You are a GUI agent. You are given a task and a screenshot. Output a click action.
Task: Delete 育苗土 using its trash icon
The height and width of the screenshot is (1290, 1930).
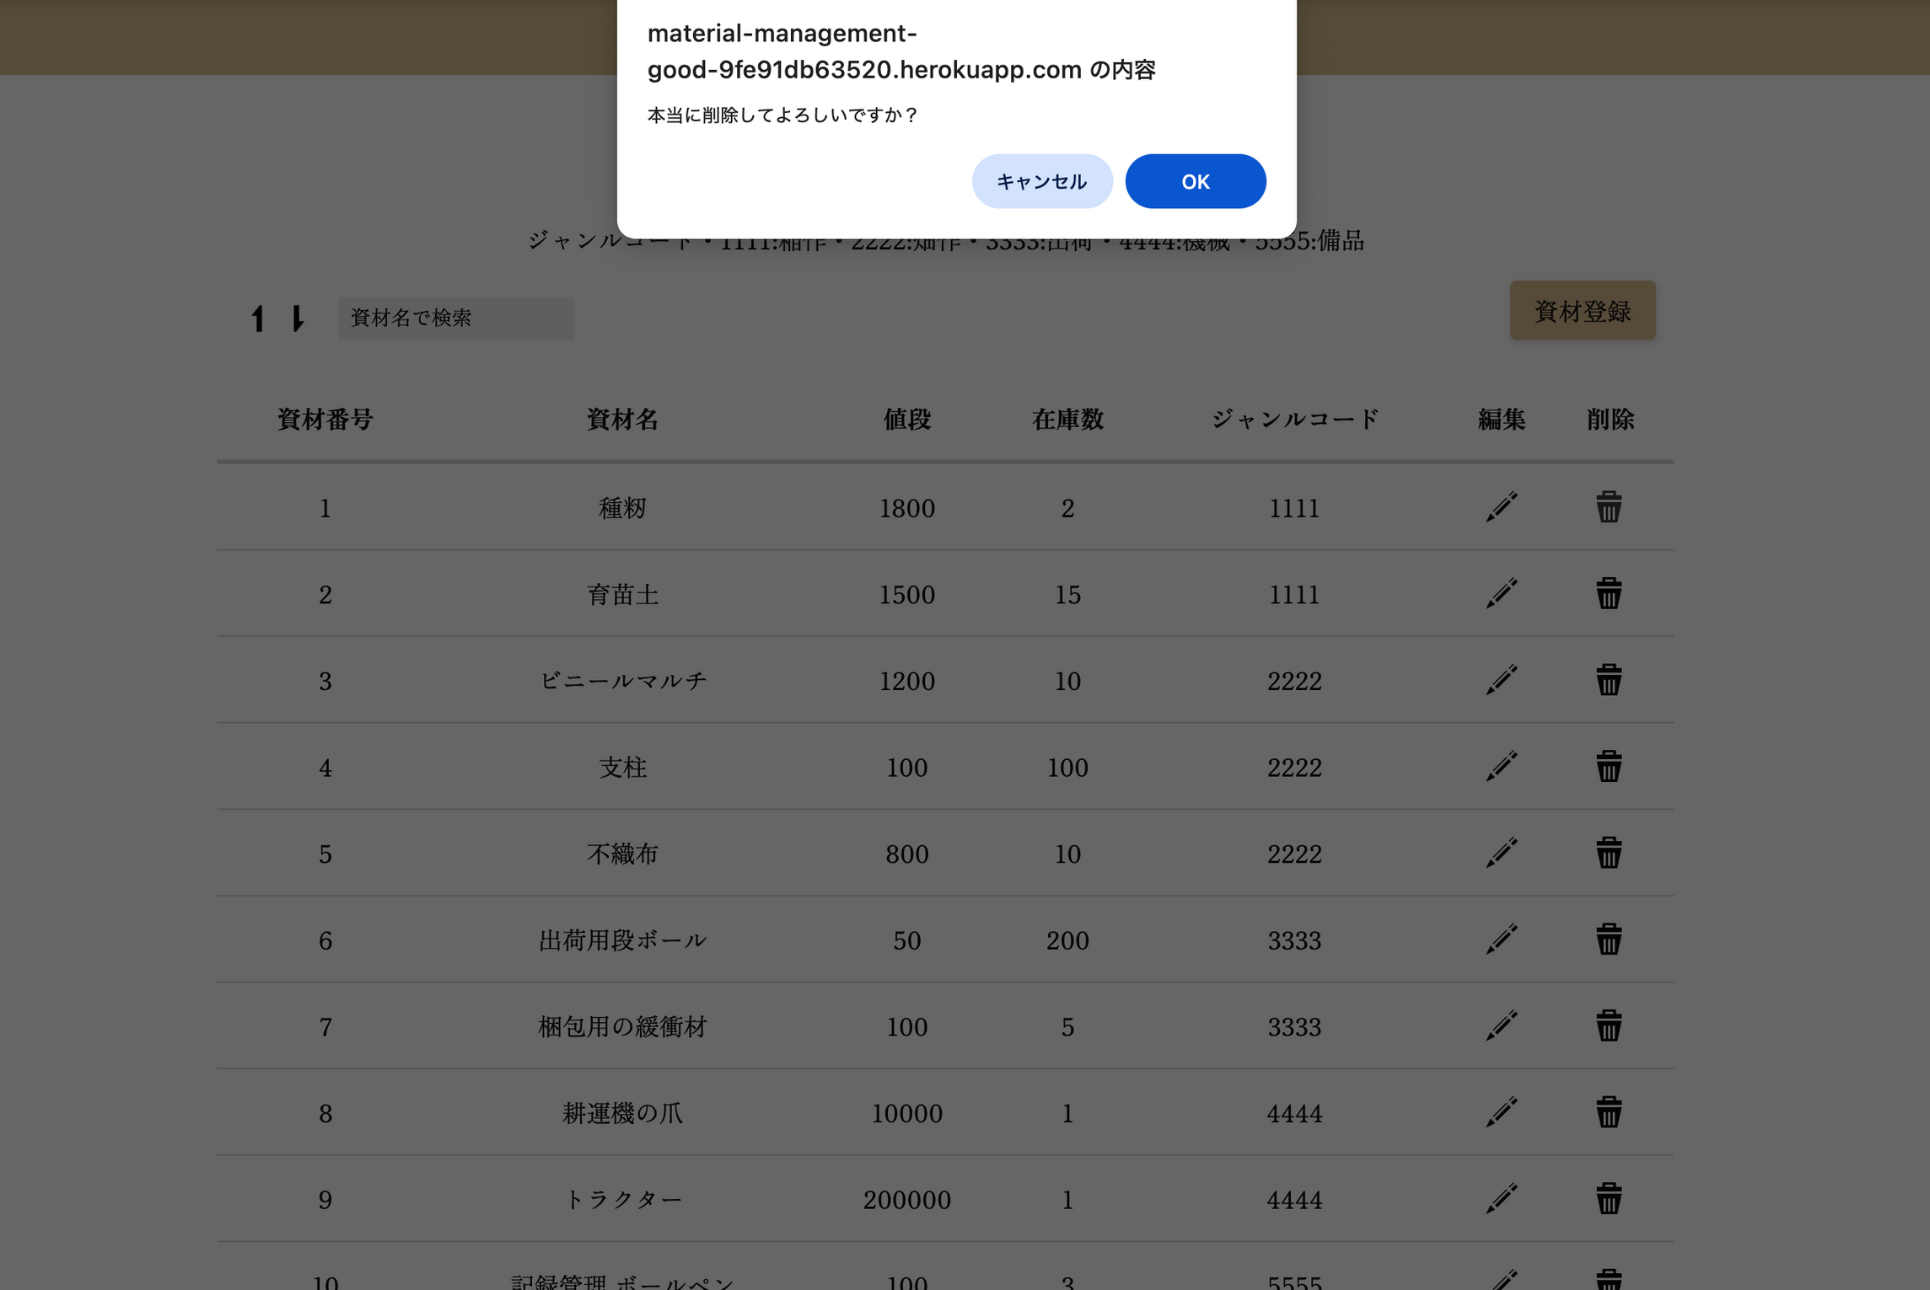click(x=1608, y=594)
